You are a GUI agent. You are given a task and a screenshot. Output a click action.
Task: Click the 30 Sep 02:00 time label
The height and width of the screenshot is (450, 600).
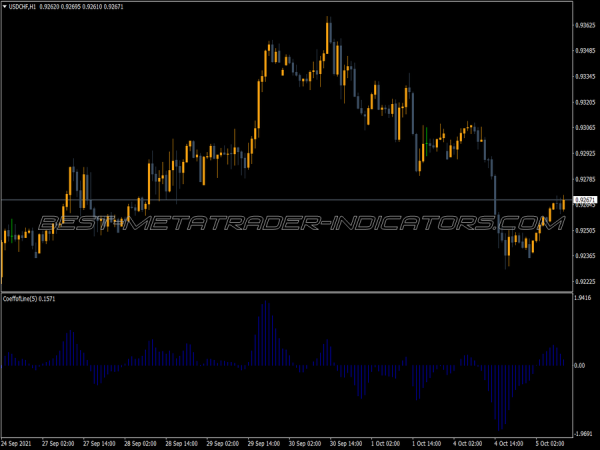tap(305, 444)
